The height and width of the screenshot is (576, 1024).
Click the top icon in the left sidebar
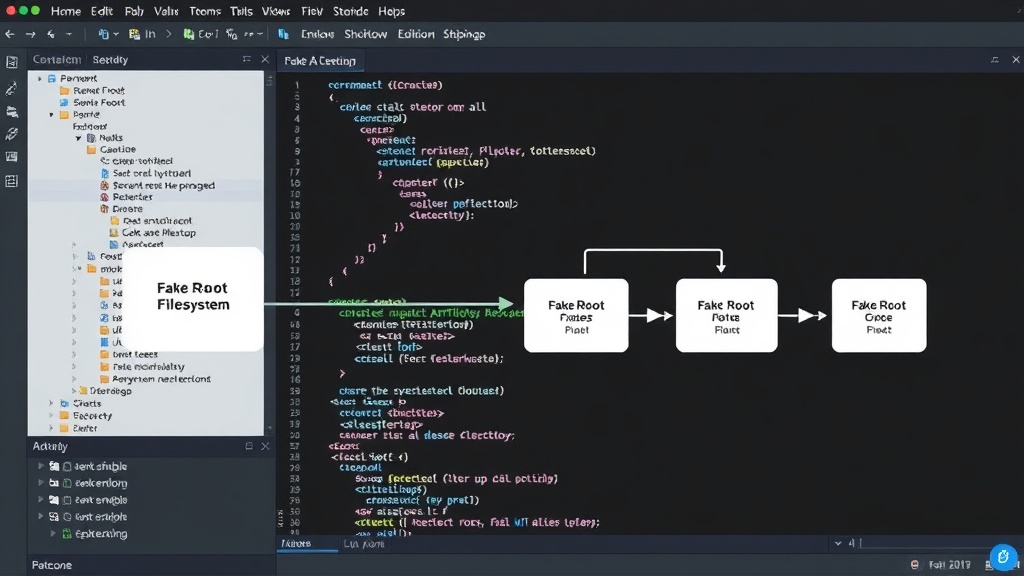(12, 62)
